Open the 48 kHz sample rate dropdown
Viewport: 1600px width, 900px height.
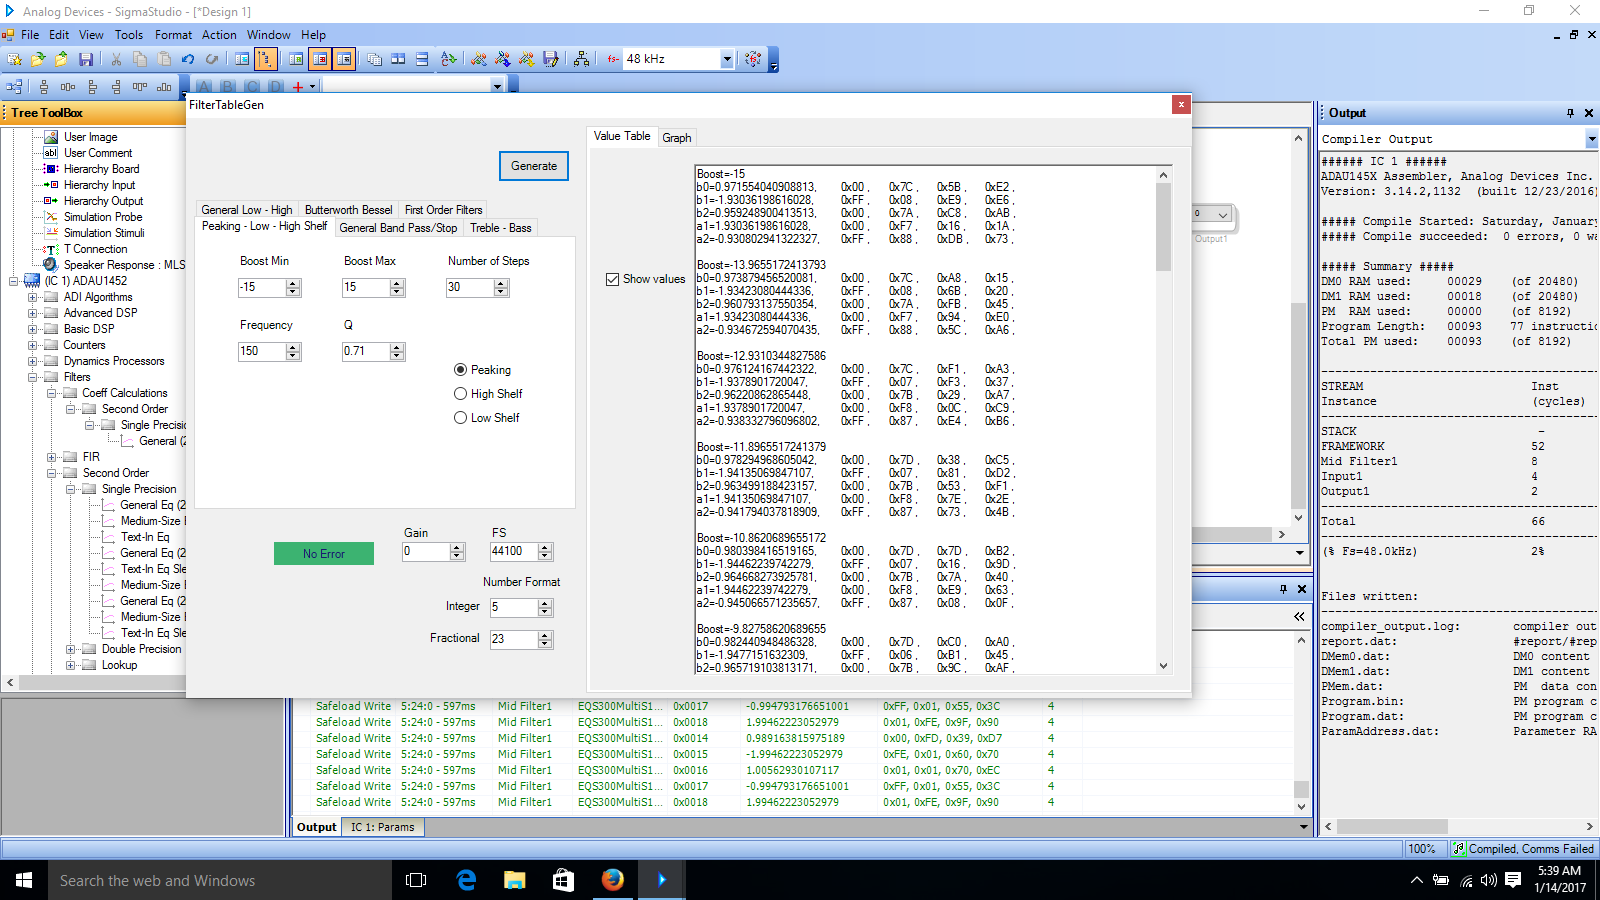coord(727,59)
